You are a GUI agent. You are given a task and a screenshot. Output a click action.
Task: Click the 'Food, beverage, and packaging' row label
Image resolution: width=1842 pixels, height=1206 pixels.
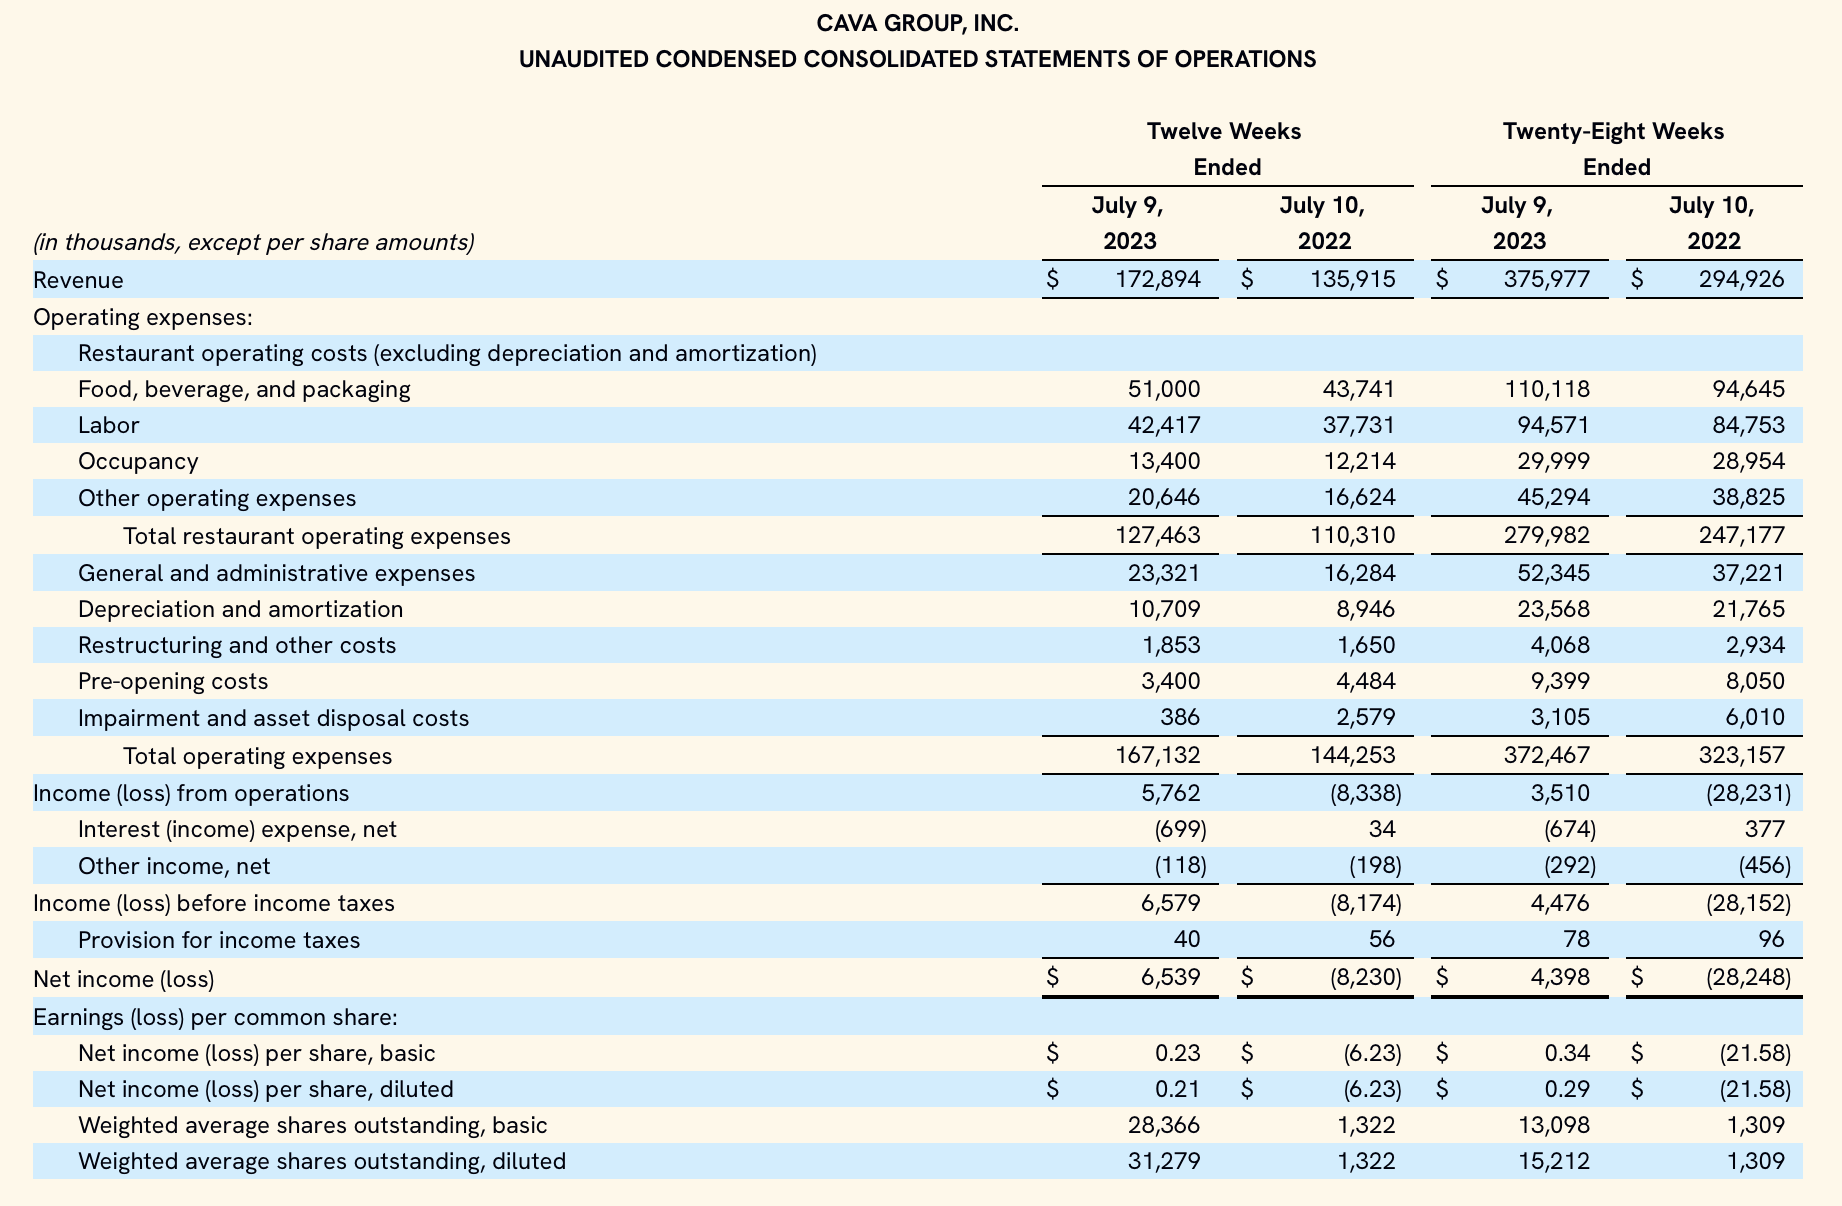coord(244,389)
